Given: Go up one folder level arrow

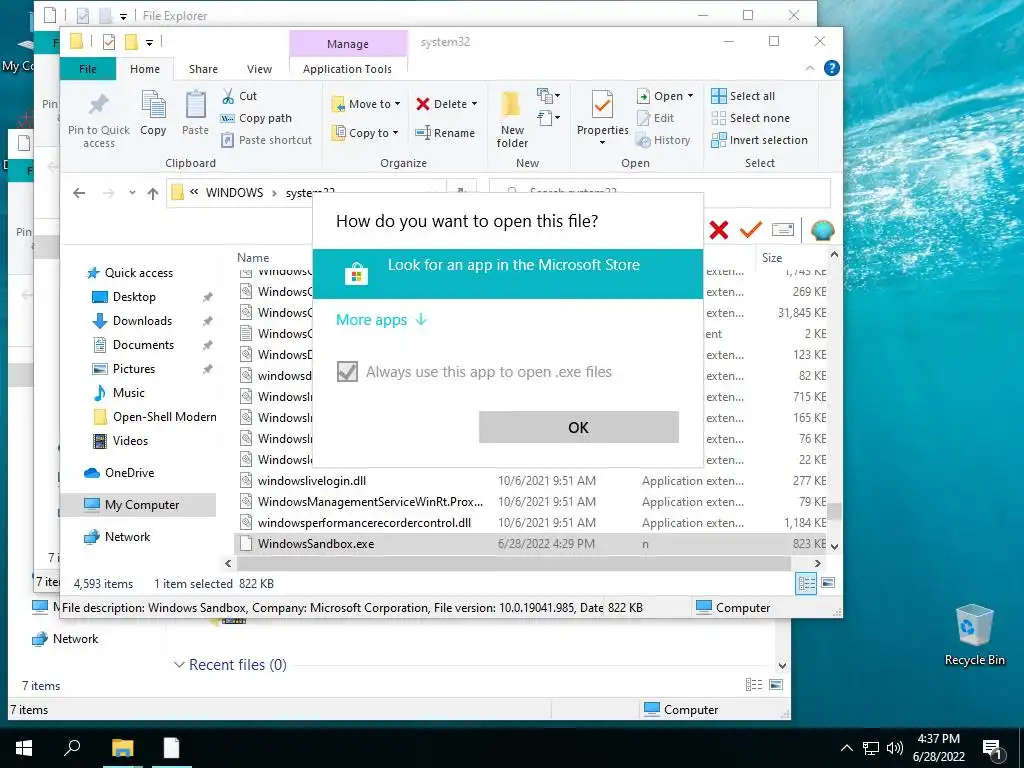Looking at the screenshot, I should pyautogui.click(x=153, y=193).
